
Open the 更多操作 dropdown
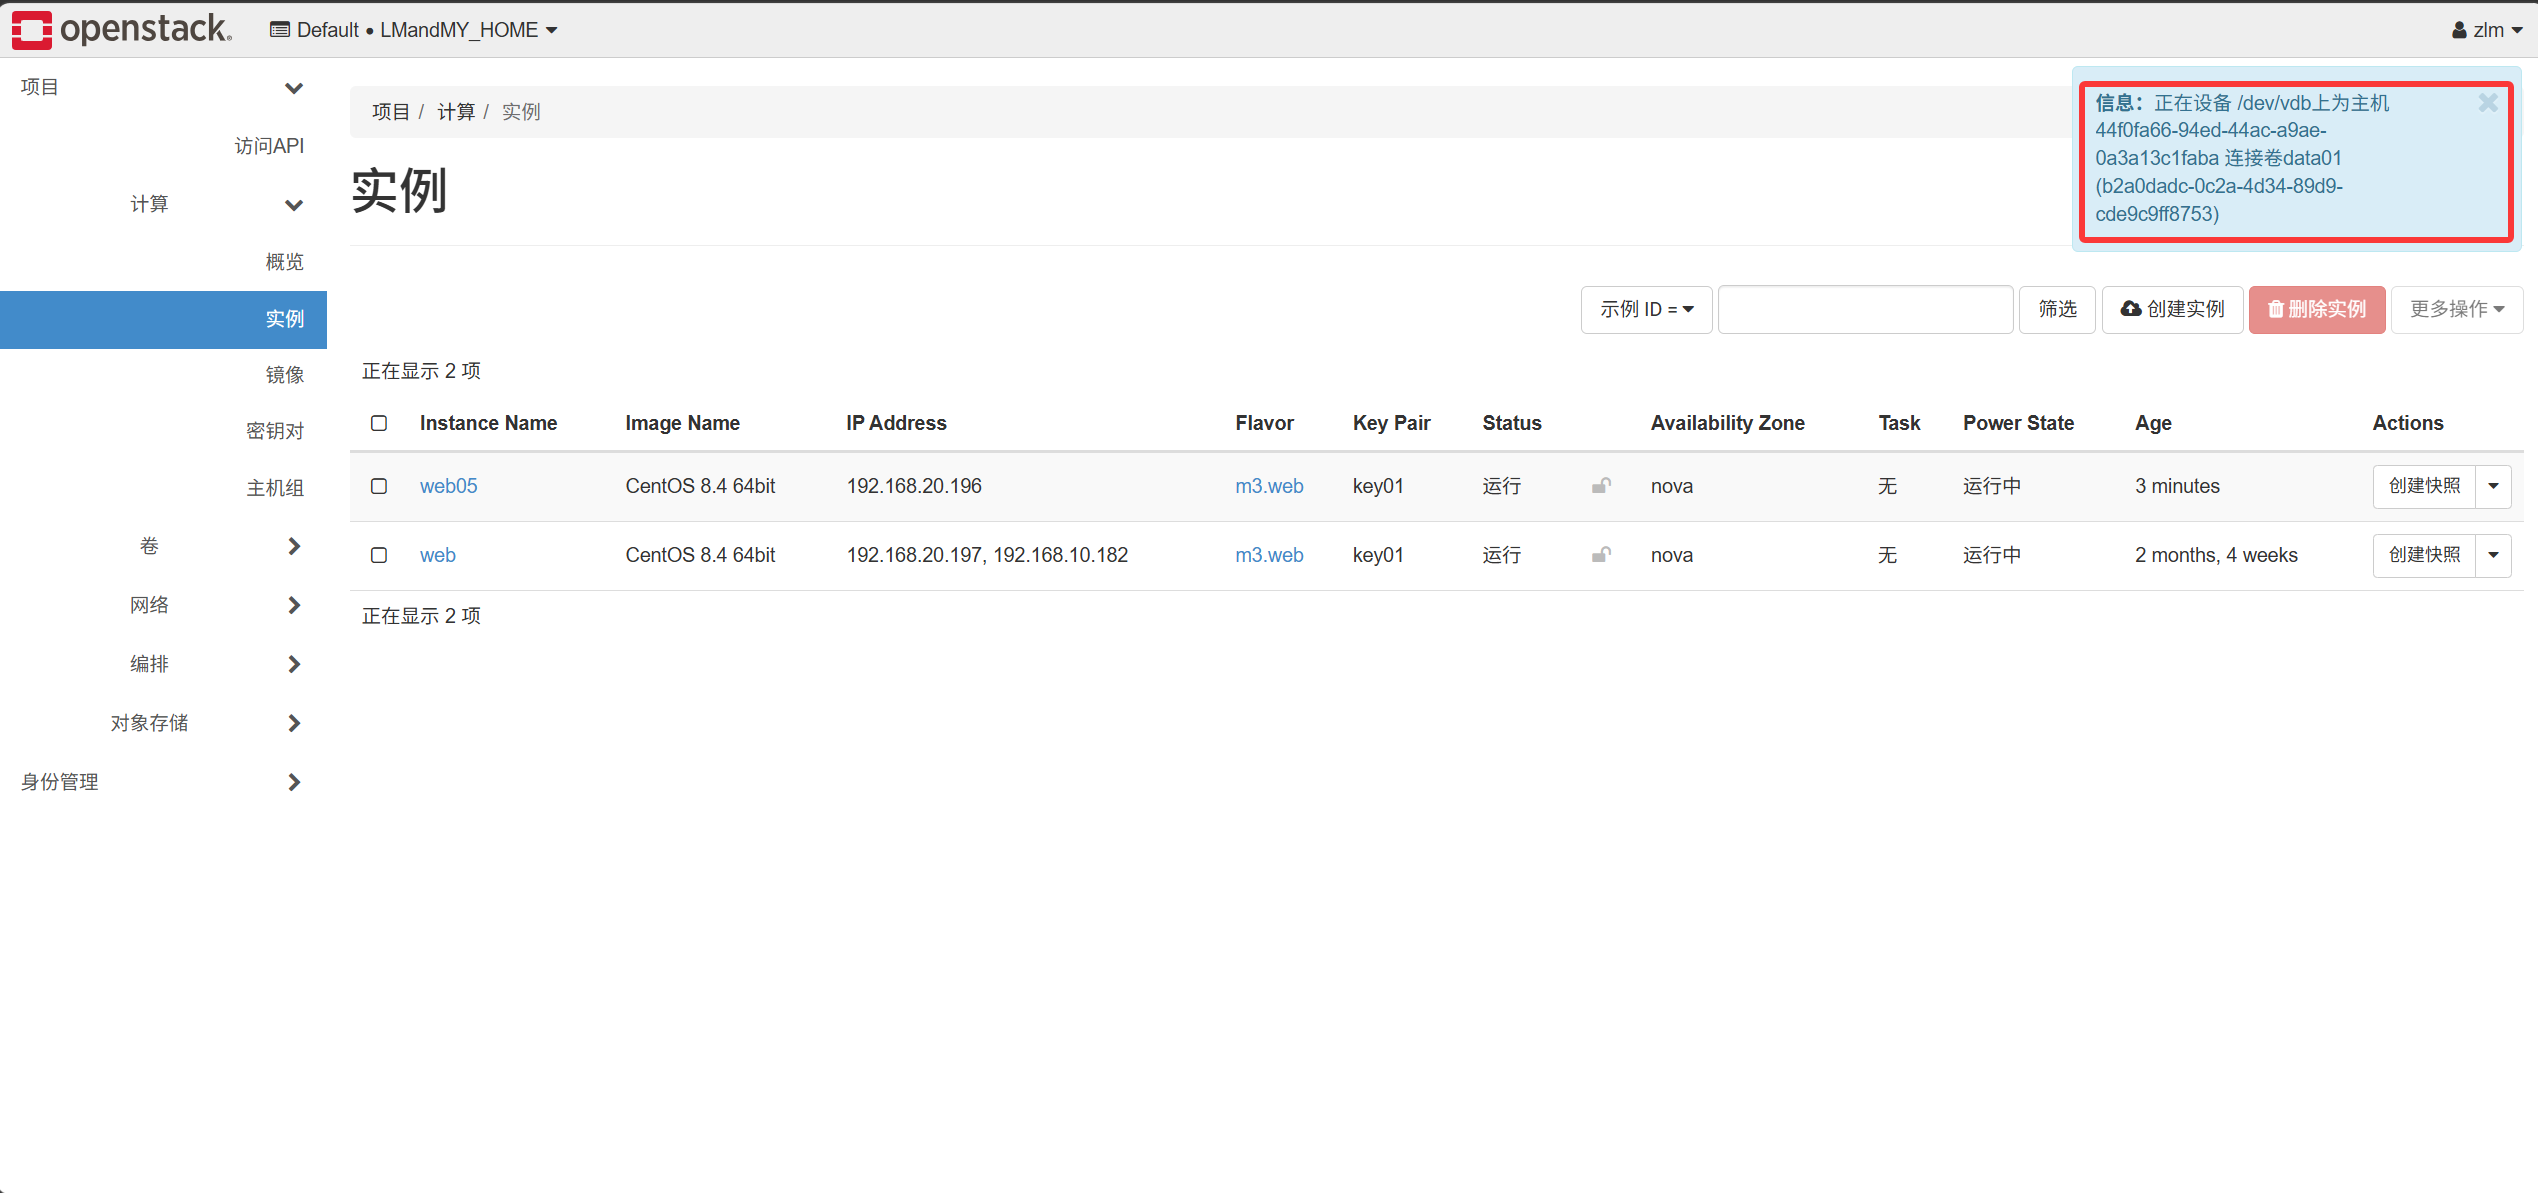click(x=2457, y=309)
